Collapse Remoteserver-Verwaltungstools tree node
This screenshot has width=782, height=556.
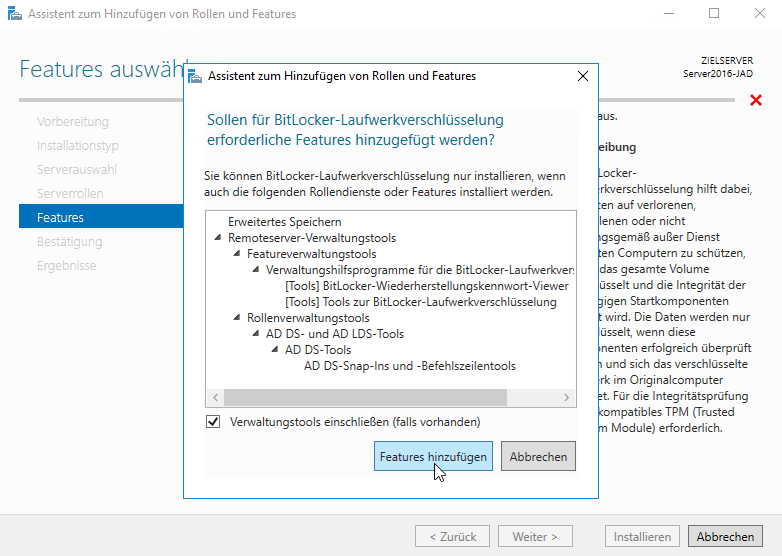[218, 238]
